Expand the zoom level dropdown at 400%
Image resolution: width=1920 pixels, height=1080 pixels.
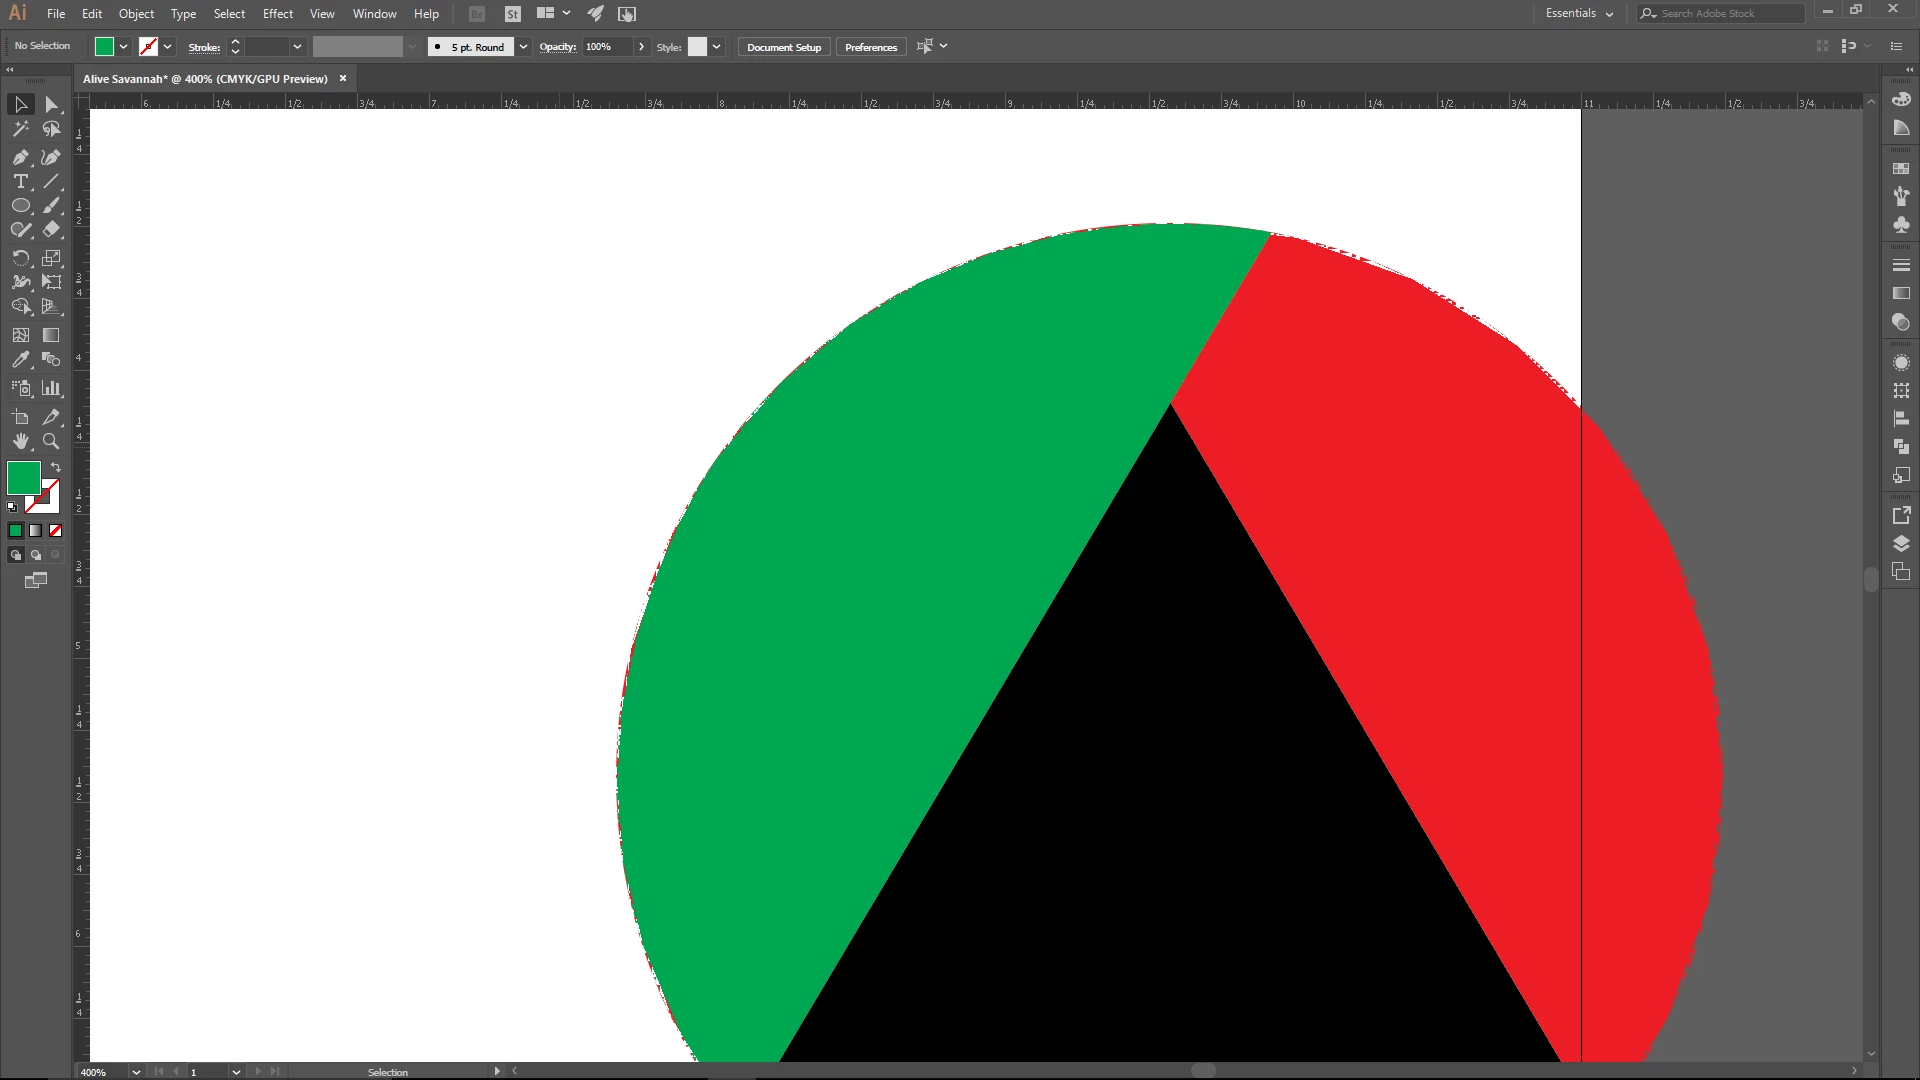tap(136, 1072)
